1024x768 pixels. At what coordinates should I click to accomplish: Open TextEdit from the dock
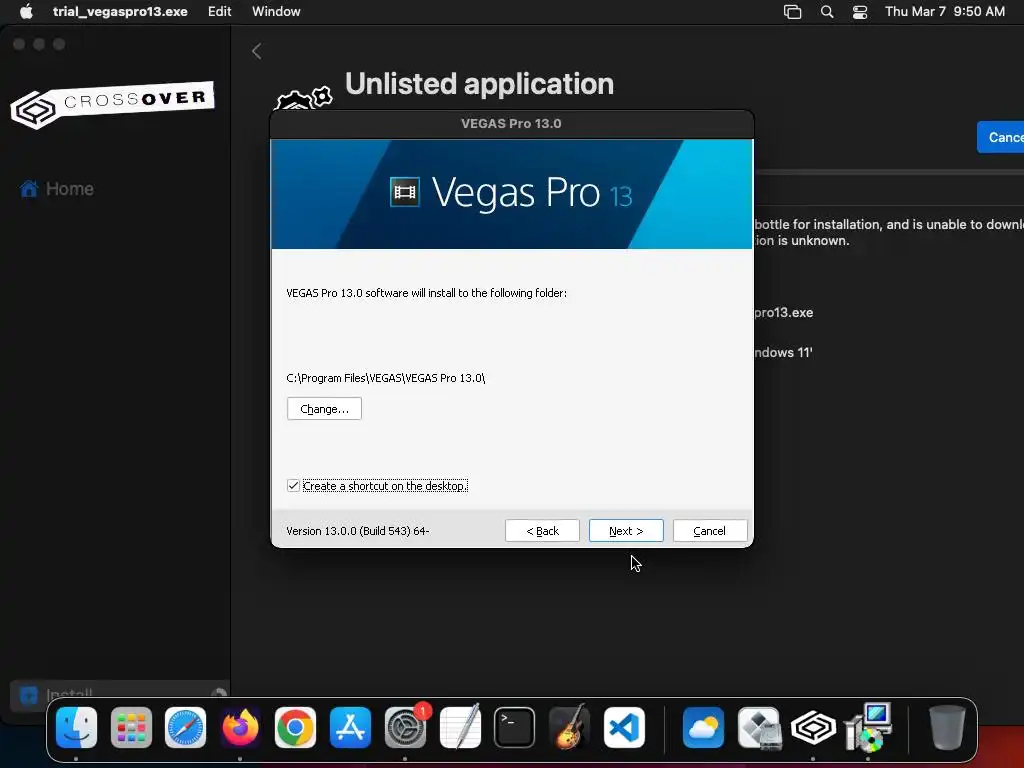coord(460,728)
